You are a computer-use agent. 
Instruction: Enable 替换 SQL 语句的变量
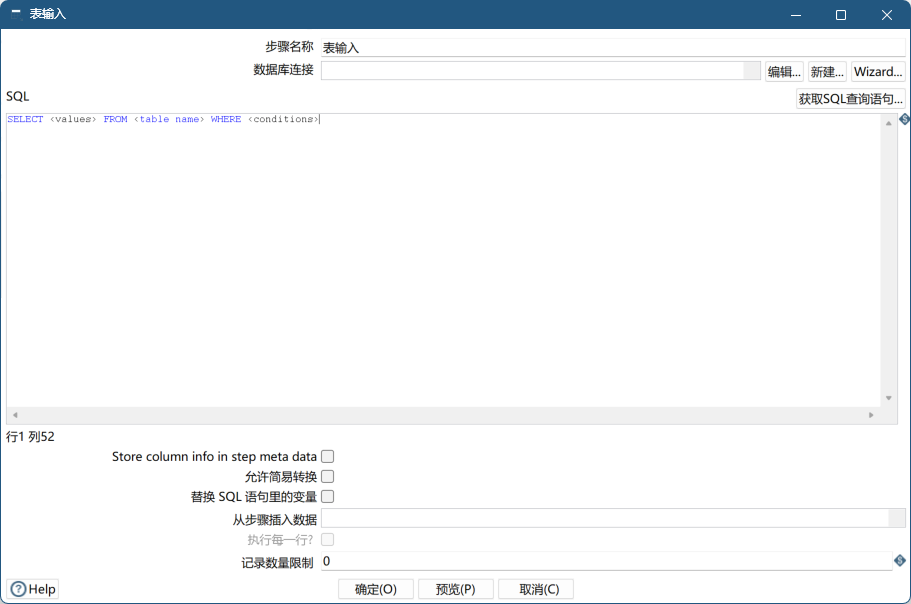pos(327,496)
